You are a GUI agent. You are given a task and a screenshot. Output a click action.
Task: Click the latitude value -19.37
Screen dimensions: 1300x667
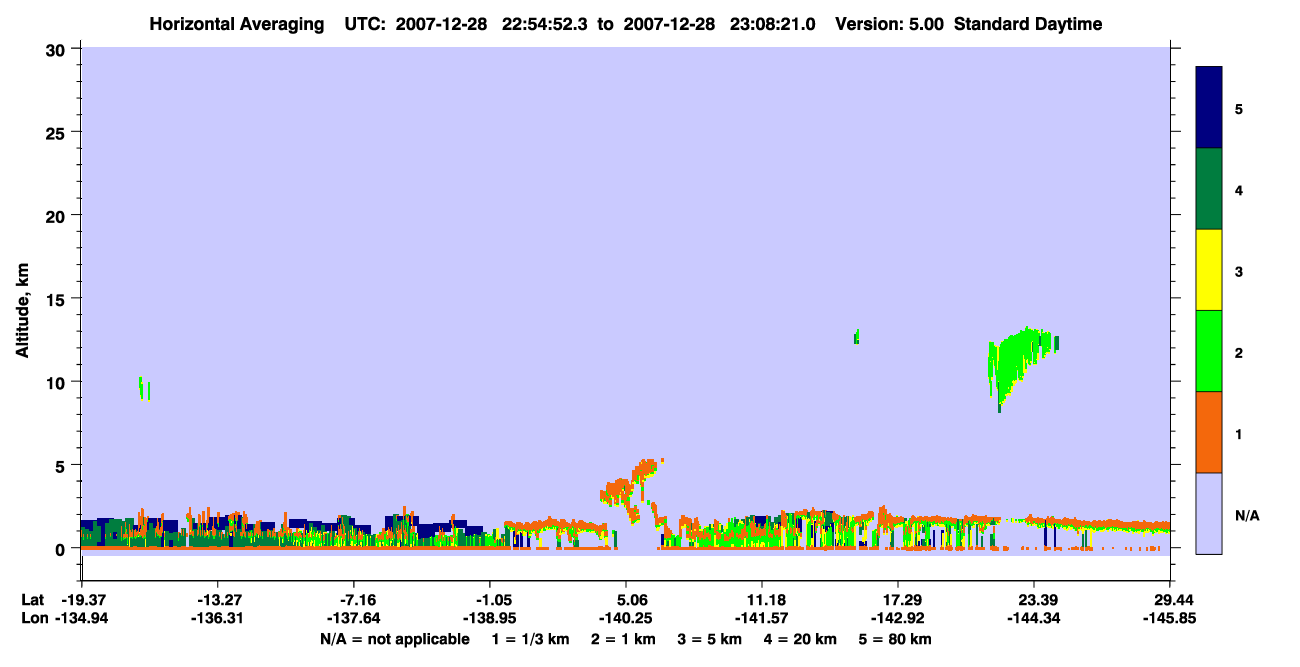(x=81, y=600)
